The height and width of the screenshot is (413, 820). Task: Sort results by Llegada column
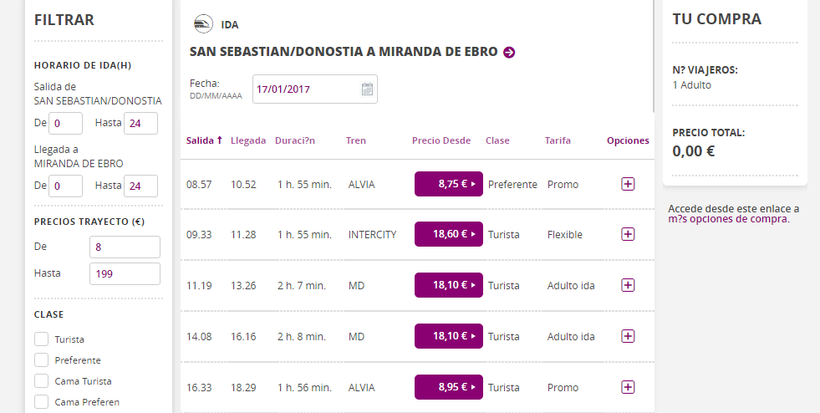click(x=247, y=140)
